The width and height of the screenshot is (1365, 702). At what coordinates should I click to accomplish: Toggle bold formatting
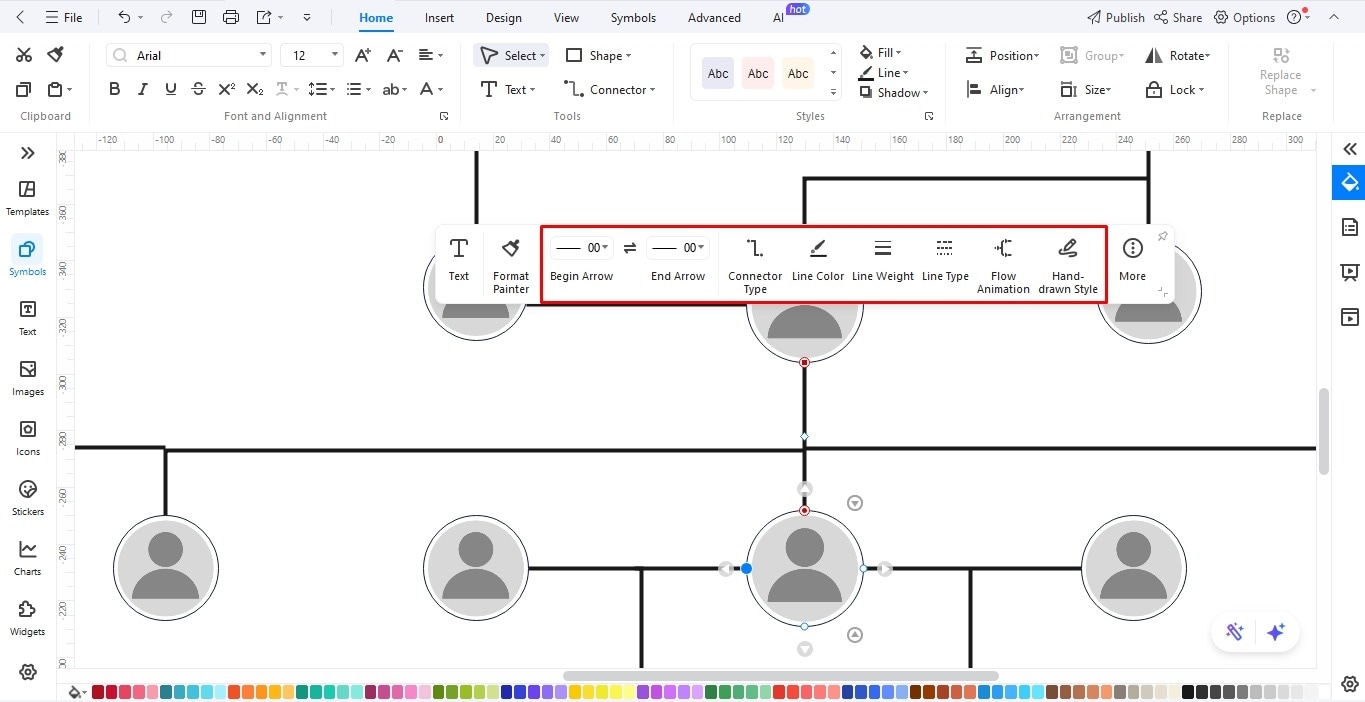pos(114,88)
